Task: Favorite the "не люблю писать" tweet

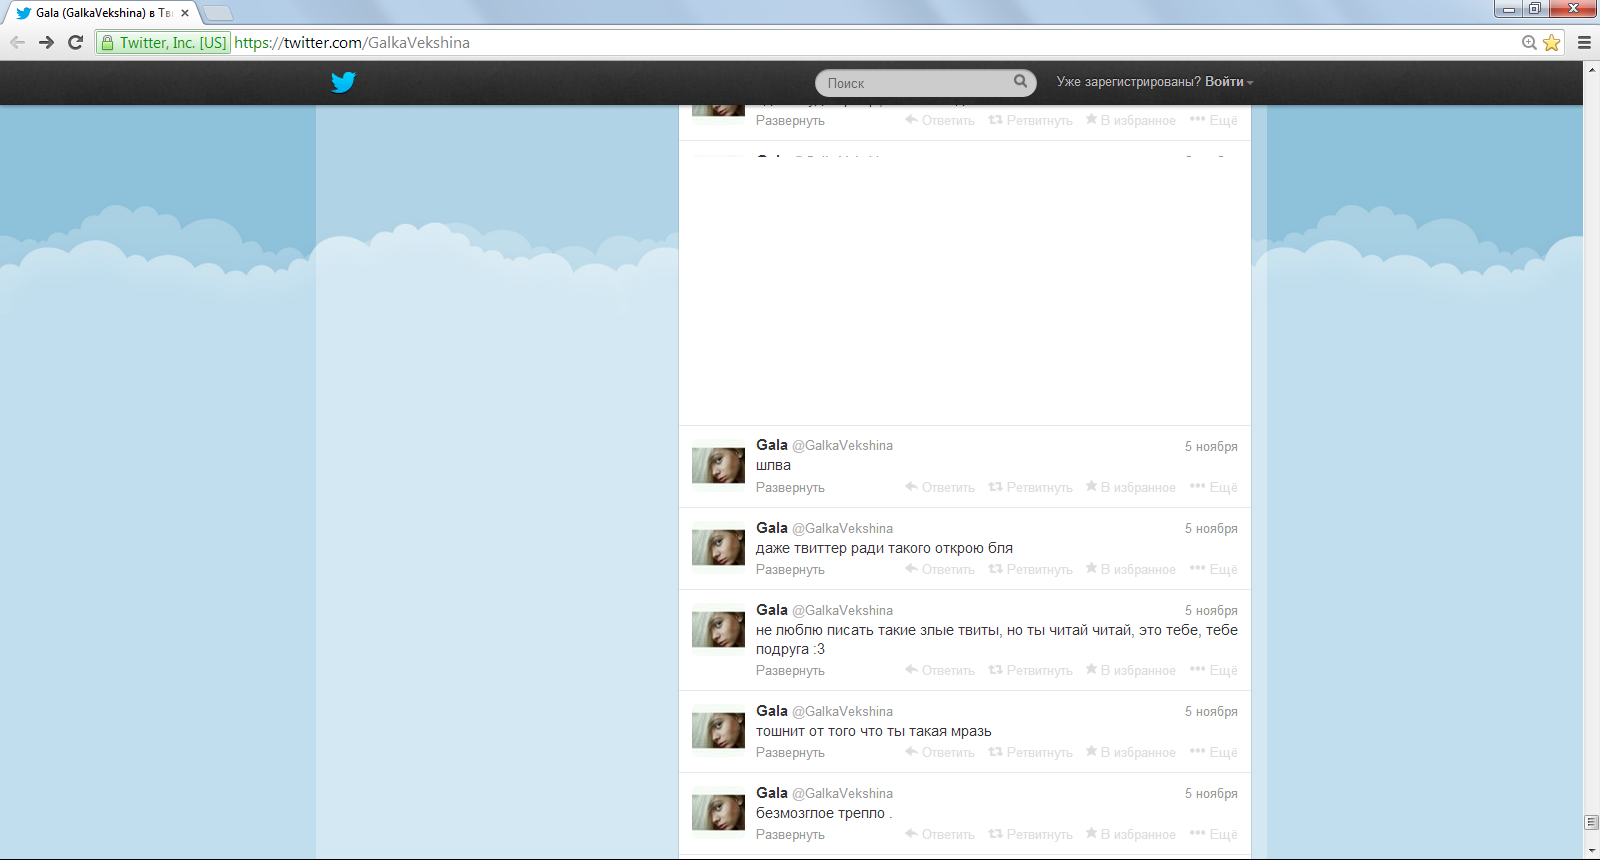Action: [1131, 670]
